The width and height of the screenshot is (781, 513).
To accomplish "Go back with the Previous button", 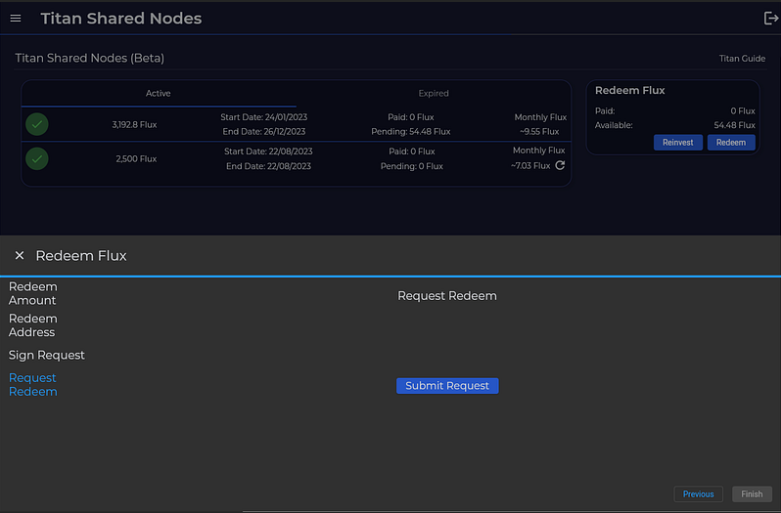I will (x=698, y=494).
